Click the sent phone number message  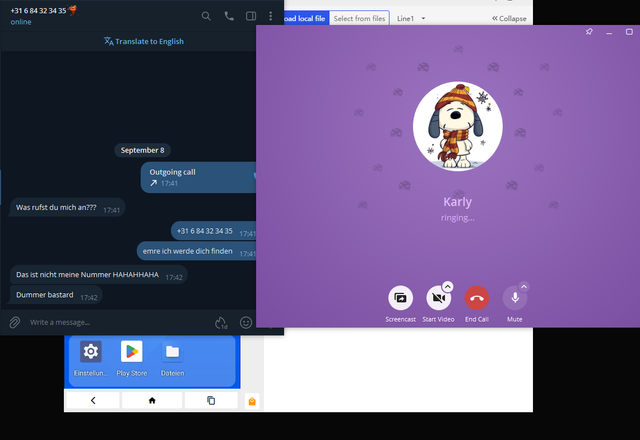pos(213,231)
